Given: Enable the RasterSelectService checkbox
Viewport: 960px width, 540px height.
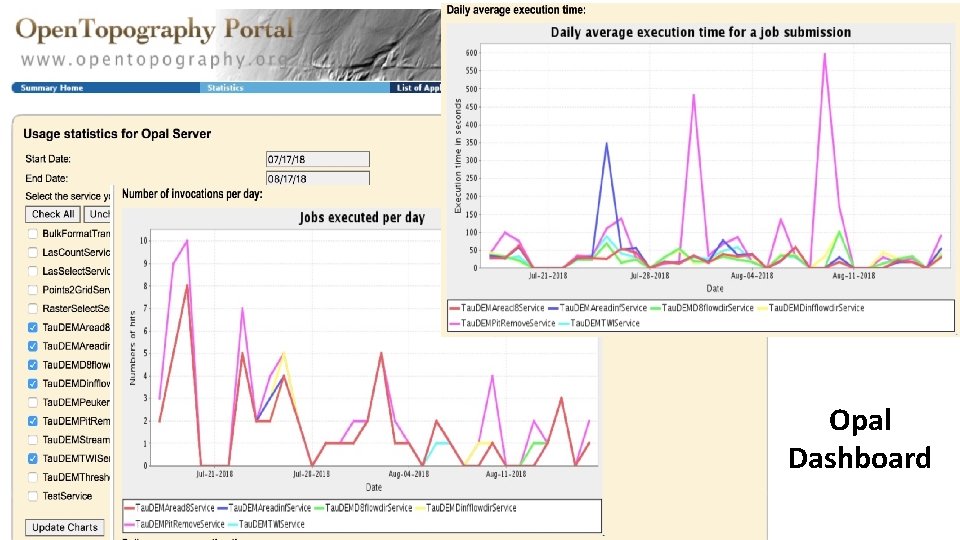Looking at the screenshot, I should pyautogui.click(x=33, y=309).
